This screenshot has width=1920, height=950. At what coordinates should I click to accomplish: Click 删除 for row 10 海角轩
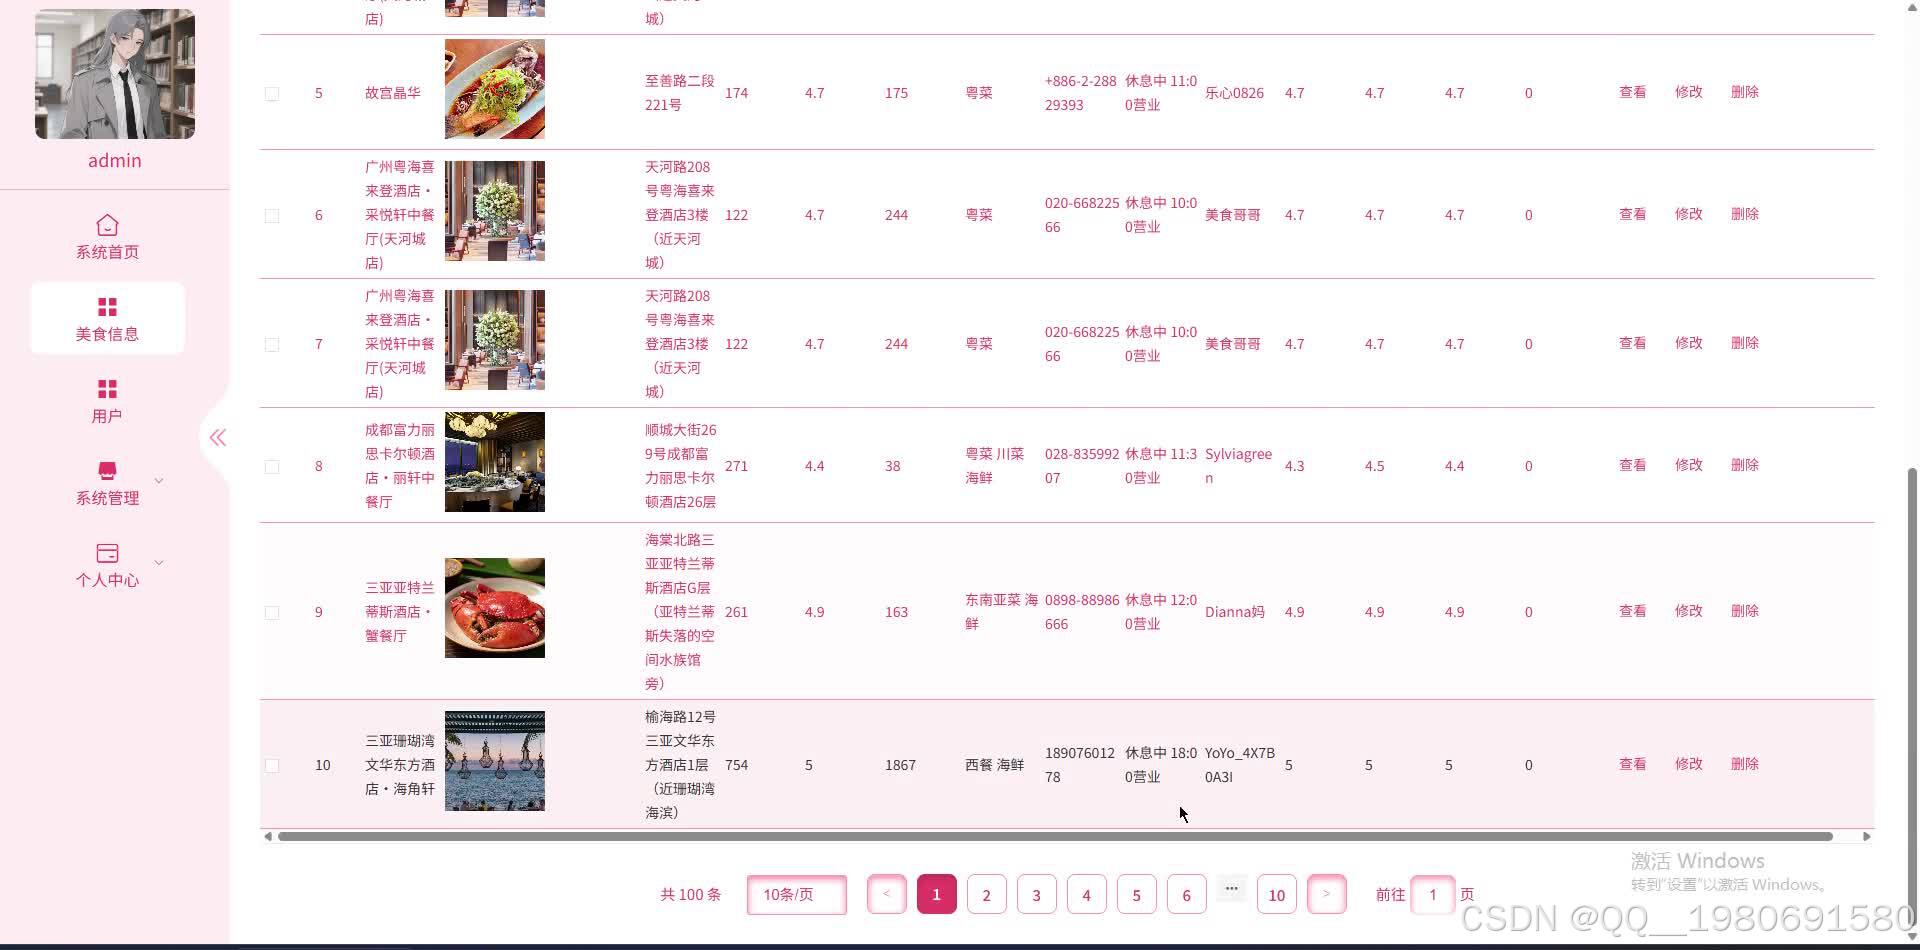(x=1744, y=764)
